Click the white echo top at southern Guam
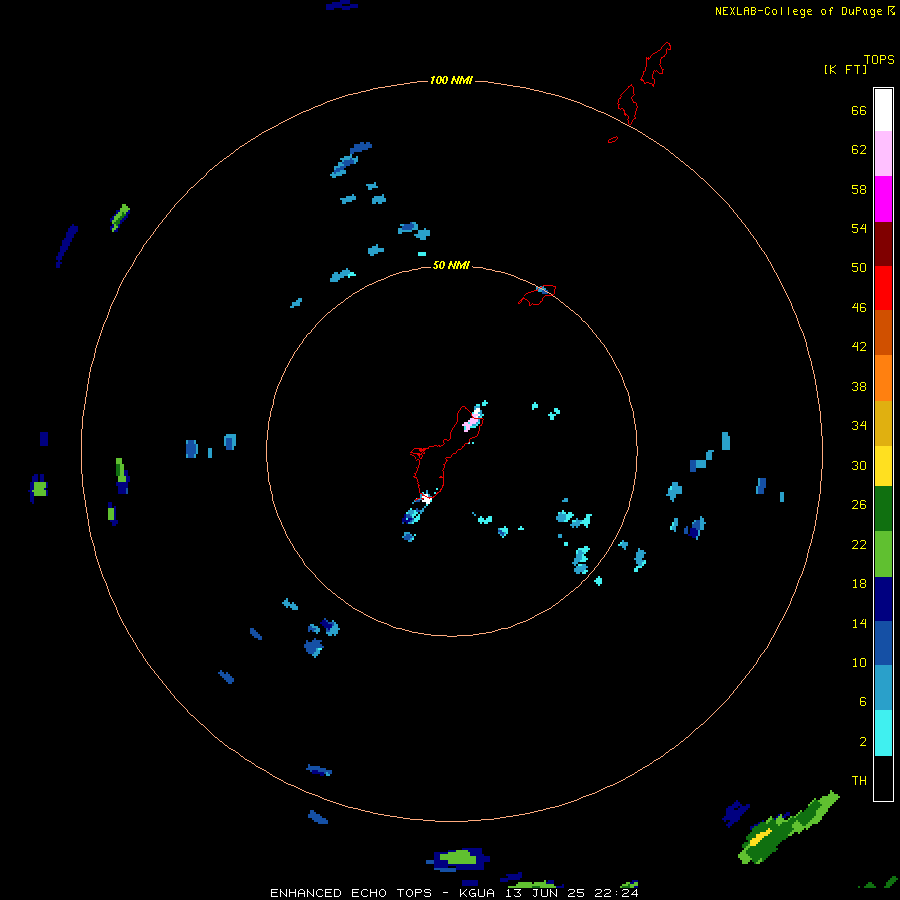Viewport: 900px width, 900px height. point(426,499)
